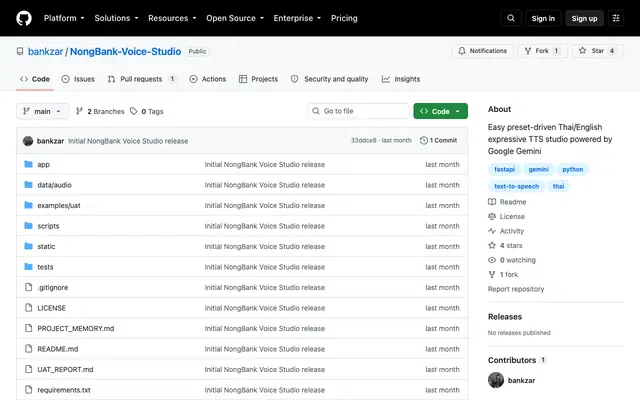
Task: Switch to Security and quality tab
Action: pos(329,79)
